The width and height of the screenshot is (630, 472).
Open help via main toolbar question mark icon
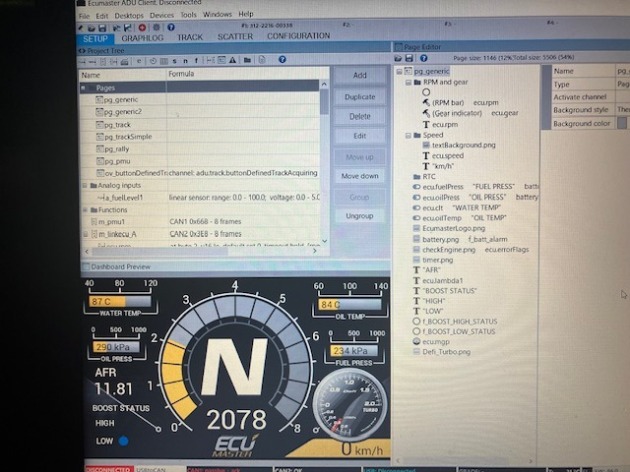[171, 27]
